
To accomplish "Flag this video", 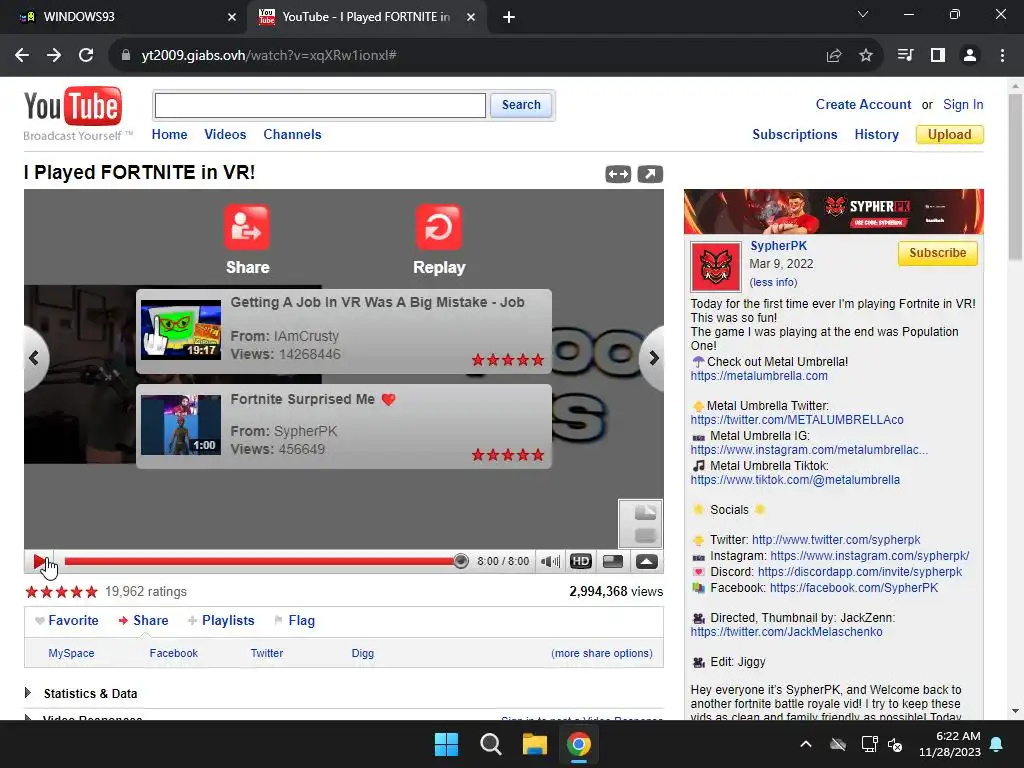I will pyautogui.click(x=301, y=620).
